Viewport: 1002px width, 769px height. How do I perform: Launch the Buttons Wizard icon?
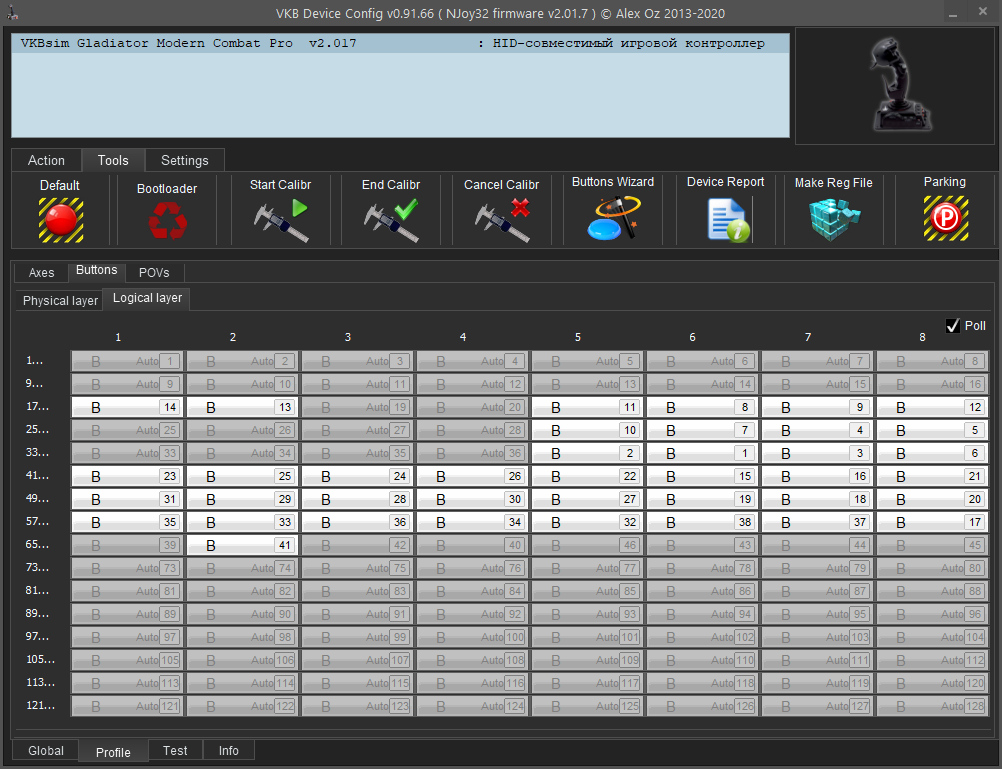613,218
